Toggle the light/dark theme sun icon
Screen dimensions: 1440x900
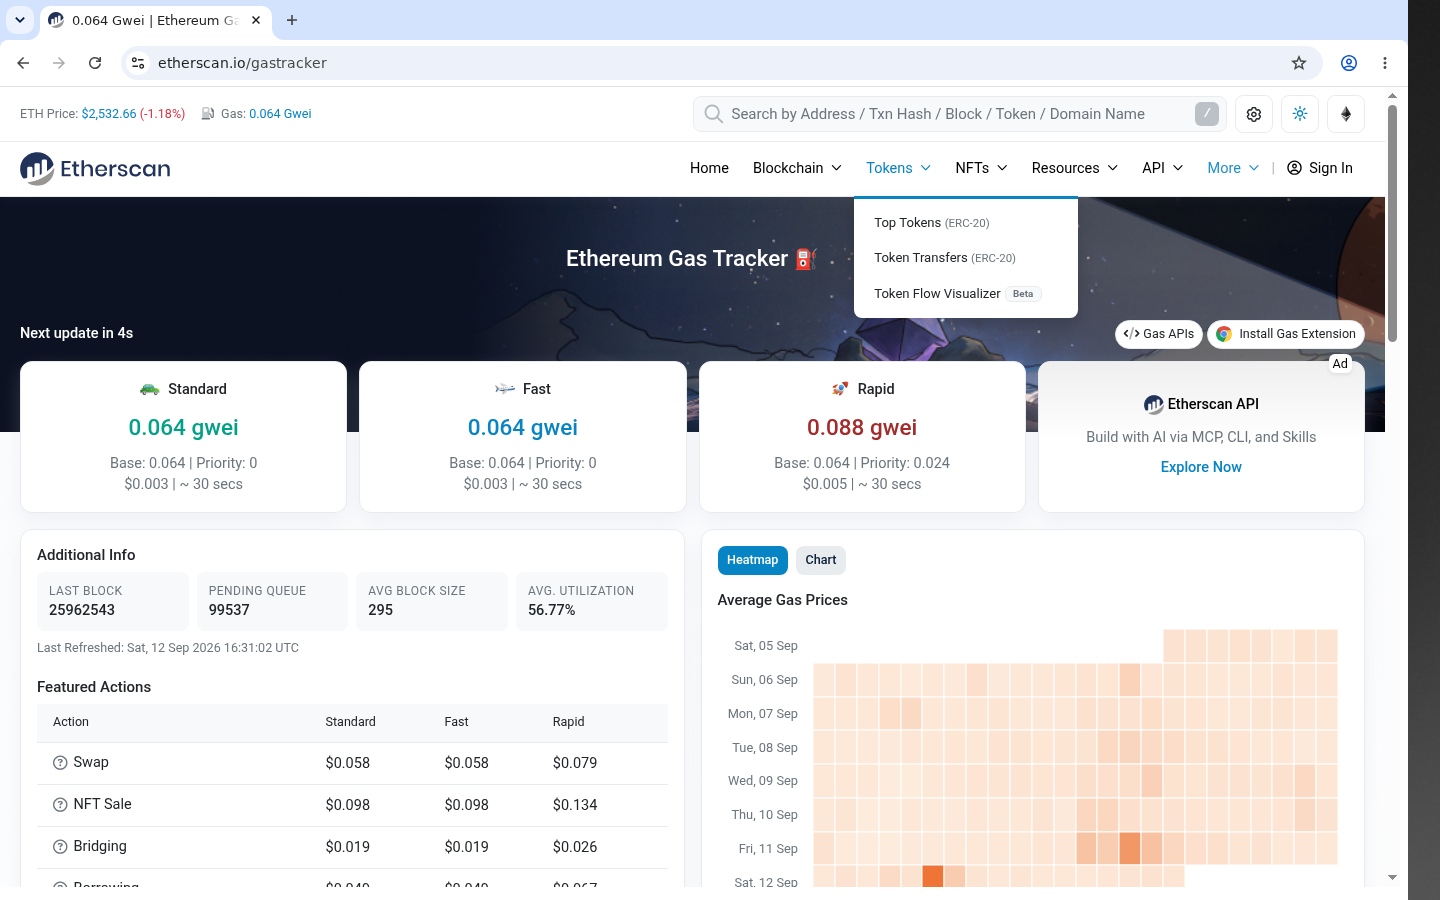(1300, 114)
